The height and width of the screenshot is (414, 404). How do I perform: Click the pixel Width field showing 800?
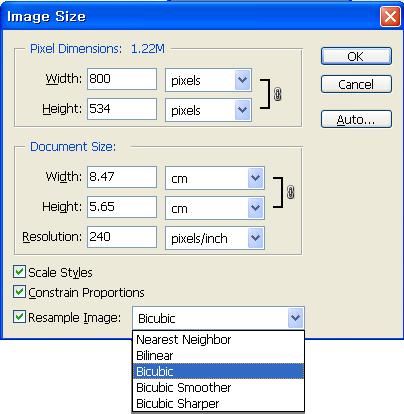point(122,79)
